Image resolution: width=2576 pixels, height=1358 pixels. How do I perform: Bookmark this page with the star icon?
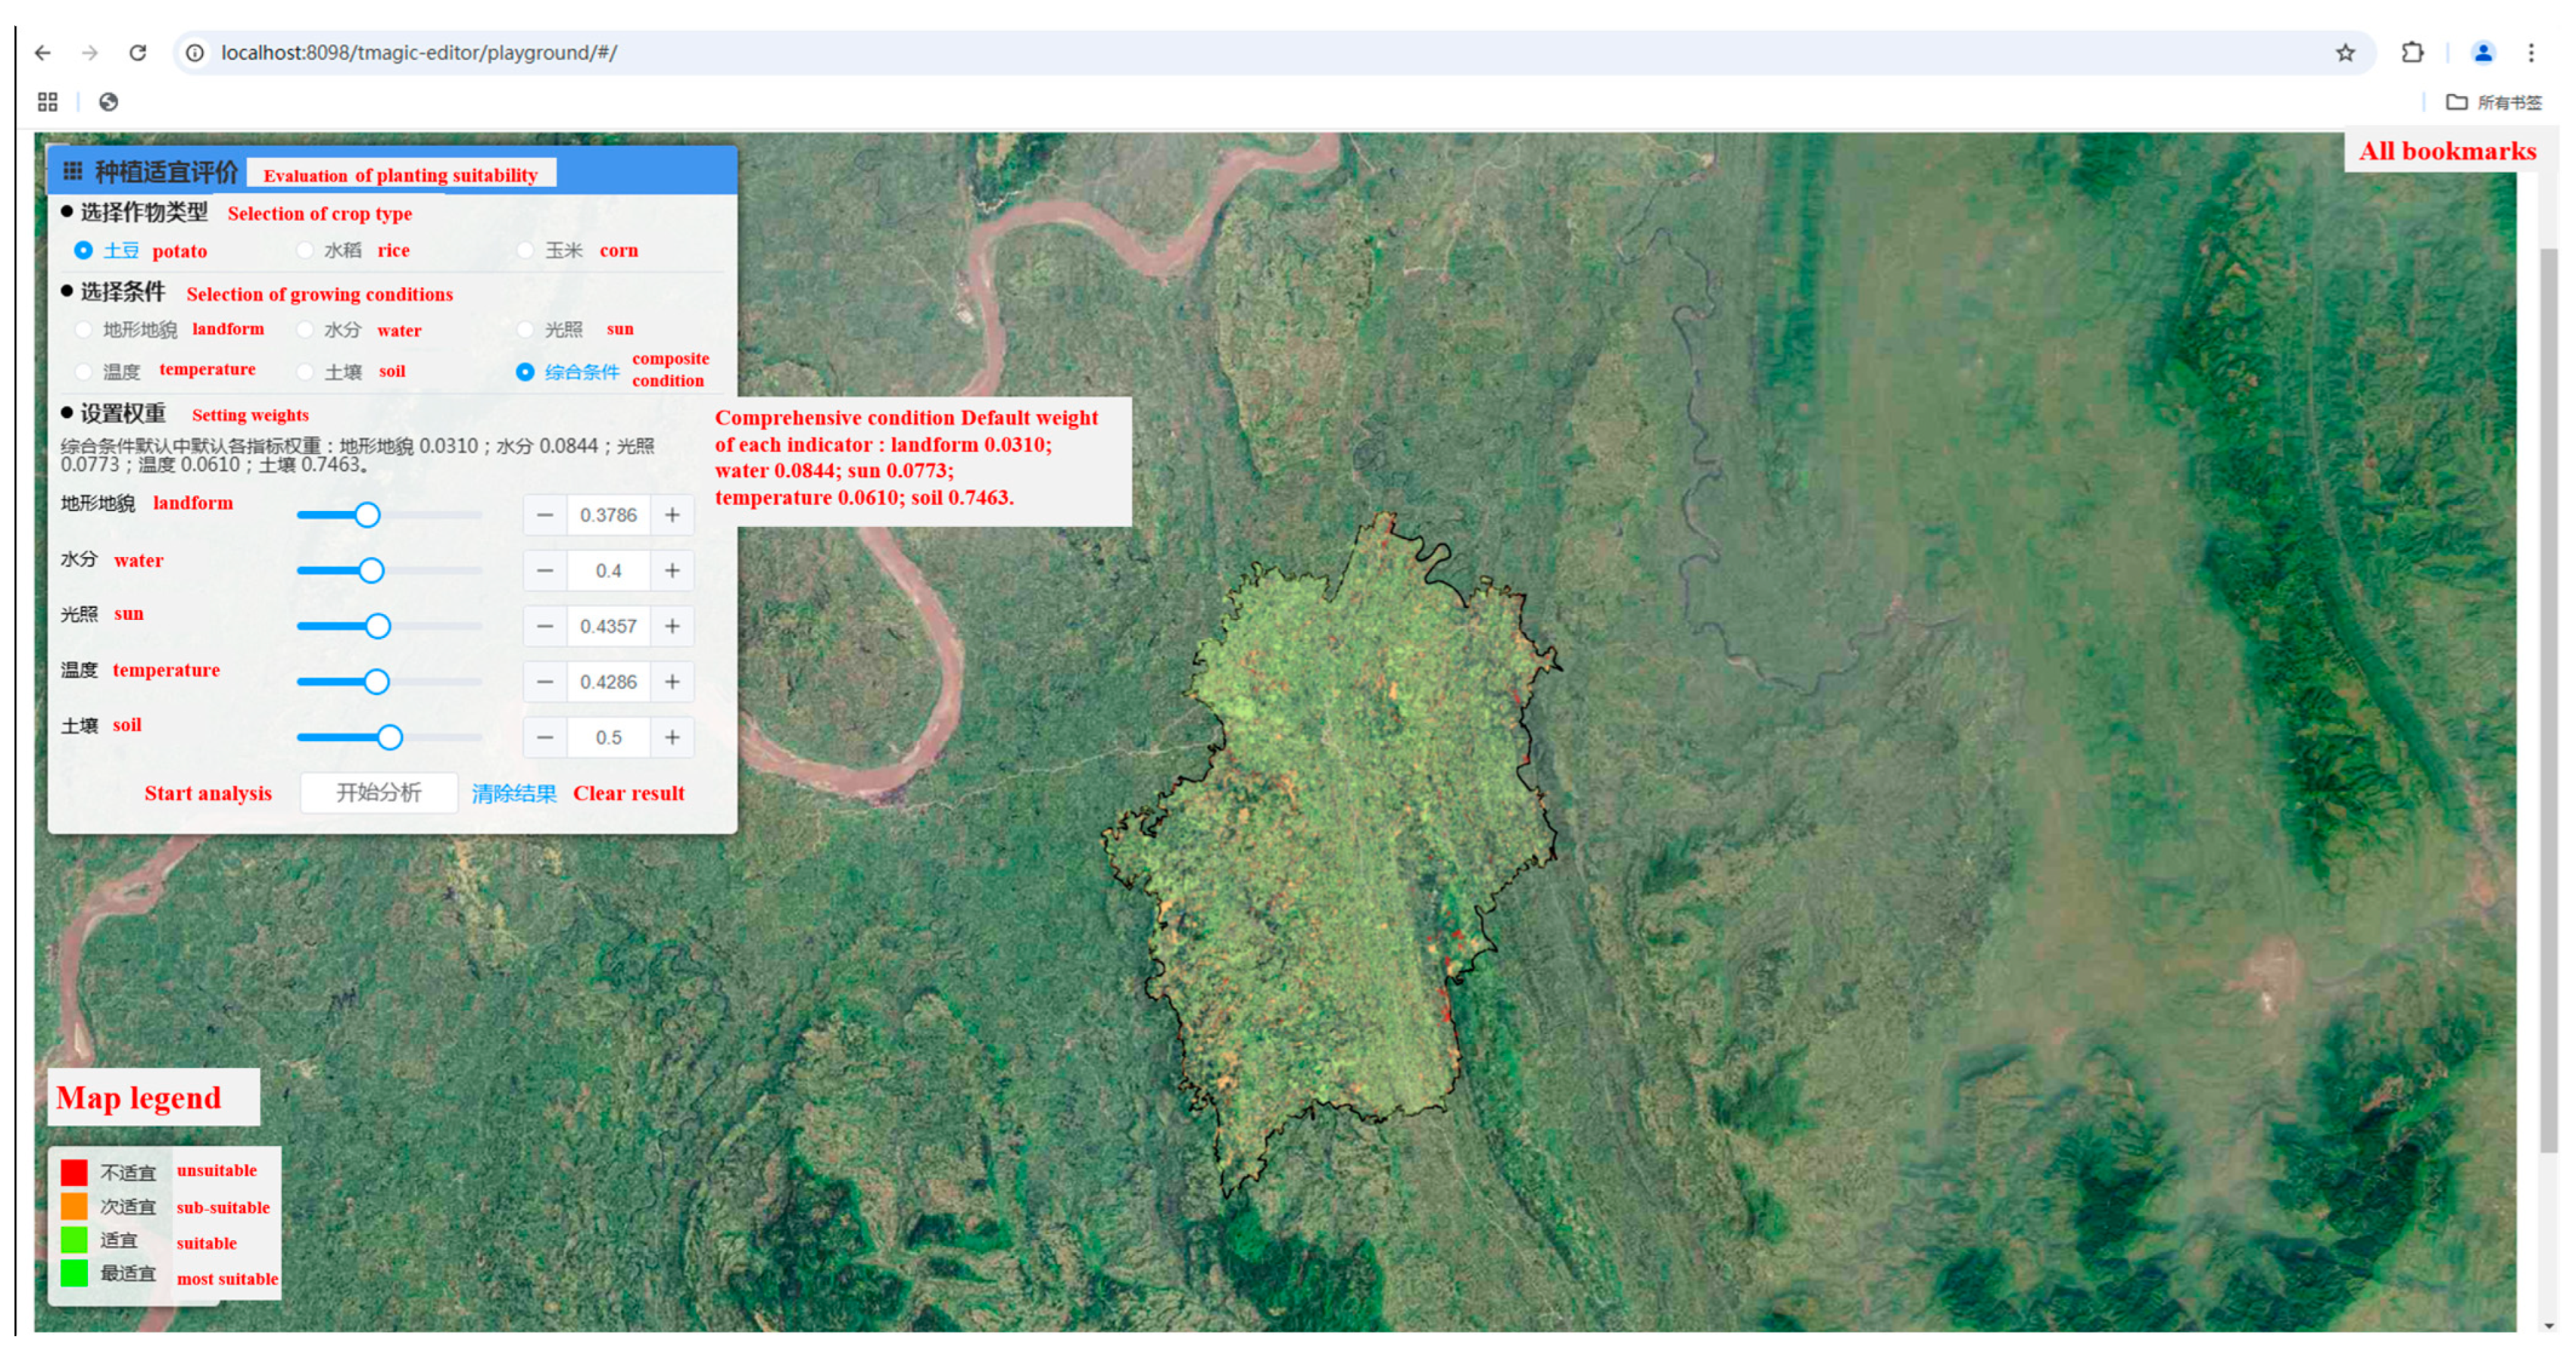pos(2345,53)
